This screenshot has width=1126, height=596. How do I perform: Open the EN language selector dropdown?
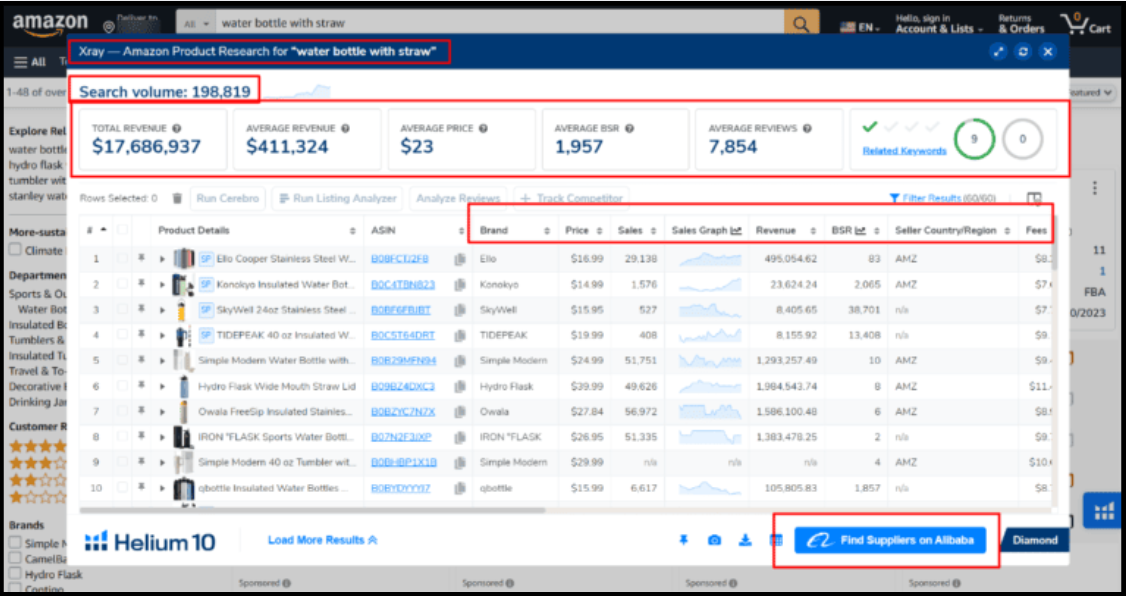(860, 27)
